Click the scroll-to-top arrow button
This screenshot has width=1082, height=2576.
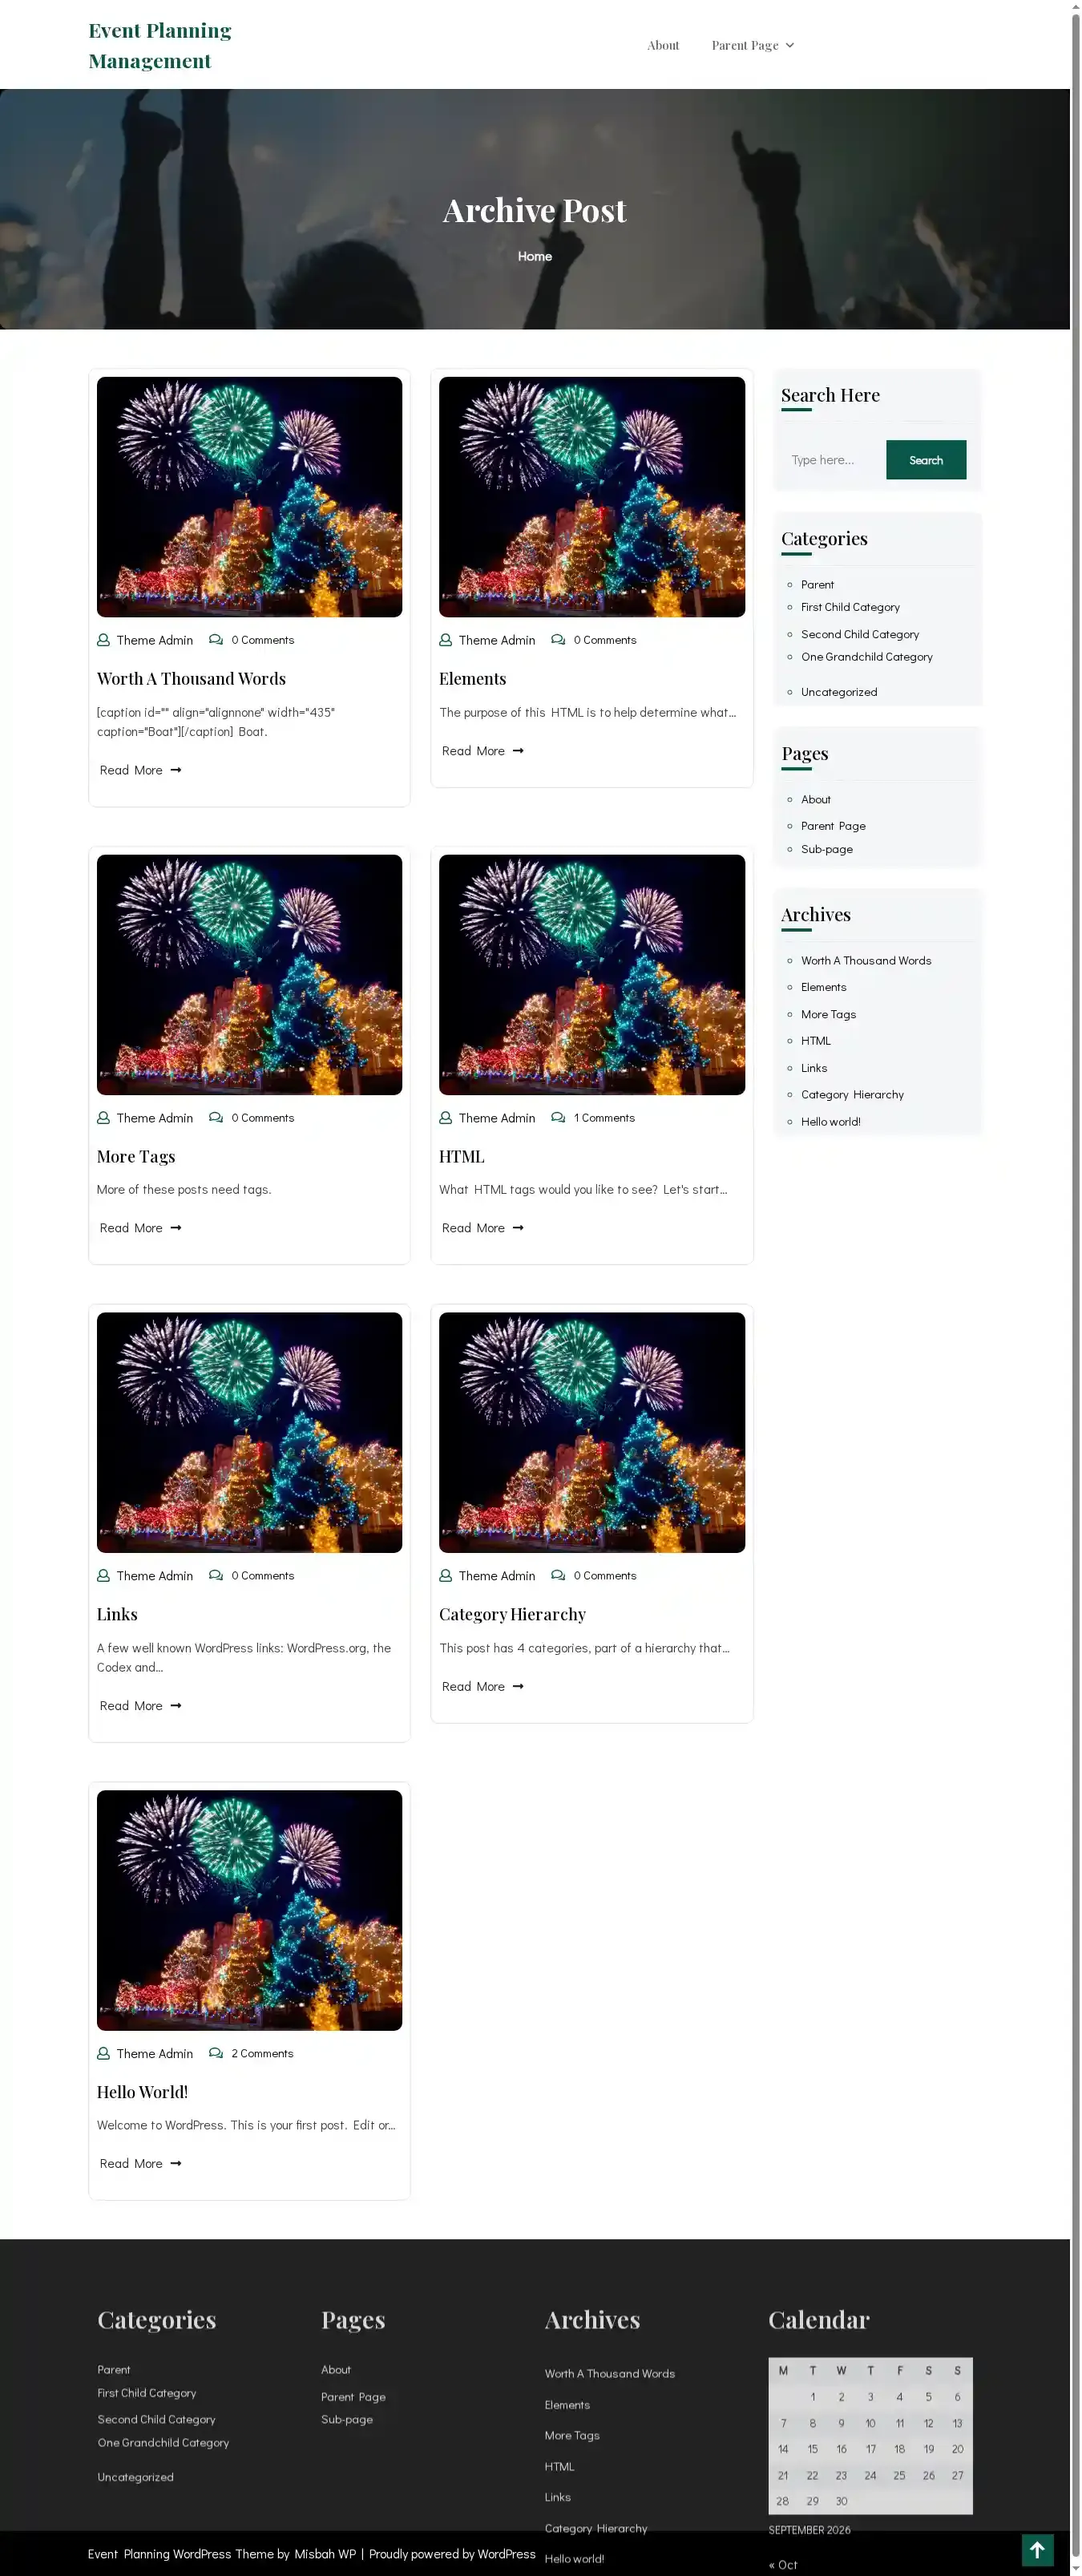click(x=1037, y=2550)
